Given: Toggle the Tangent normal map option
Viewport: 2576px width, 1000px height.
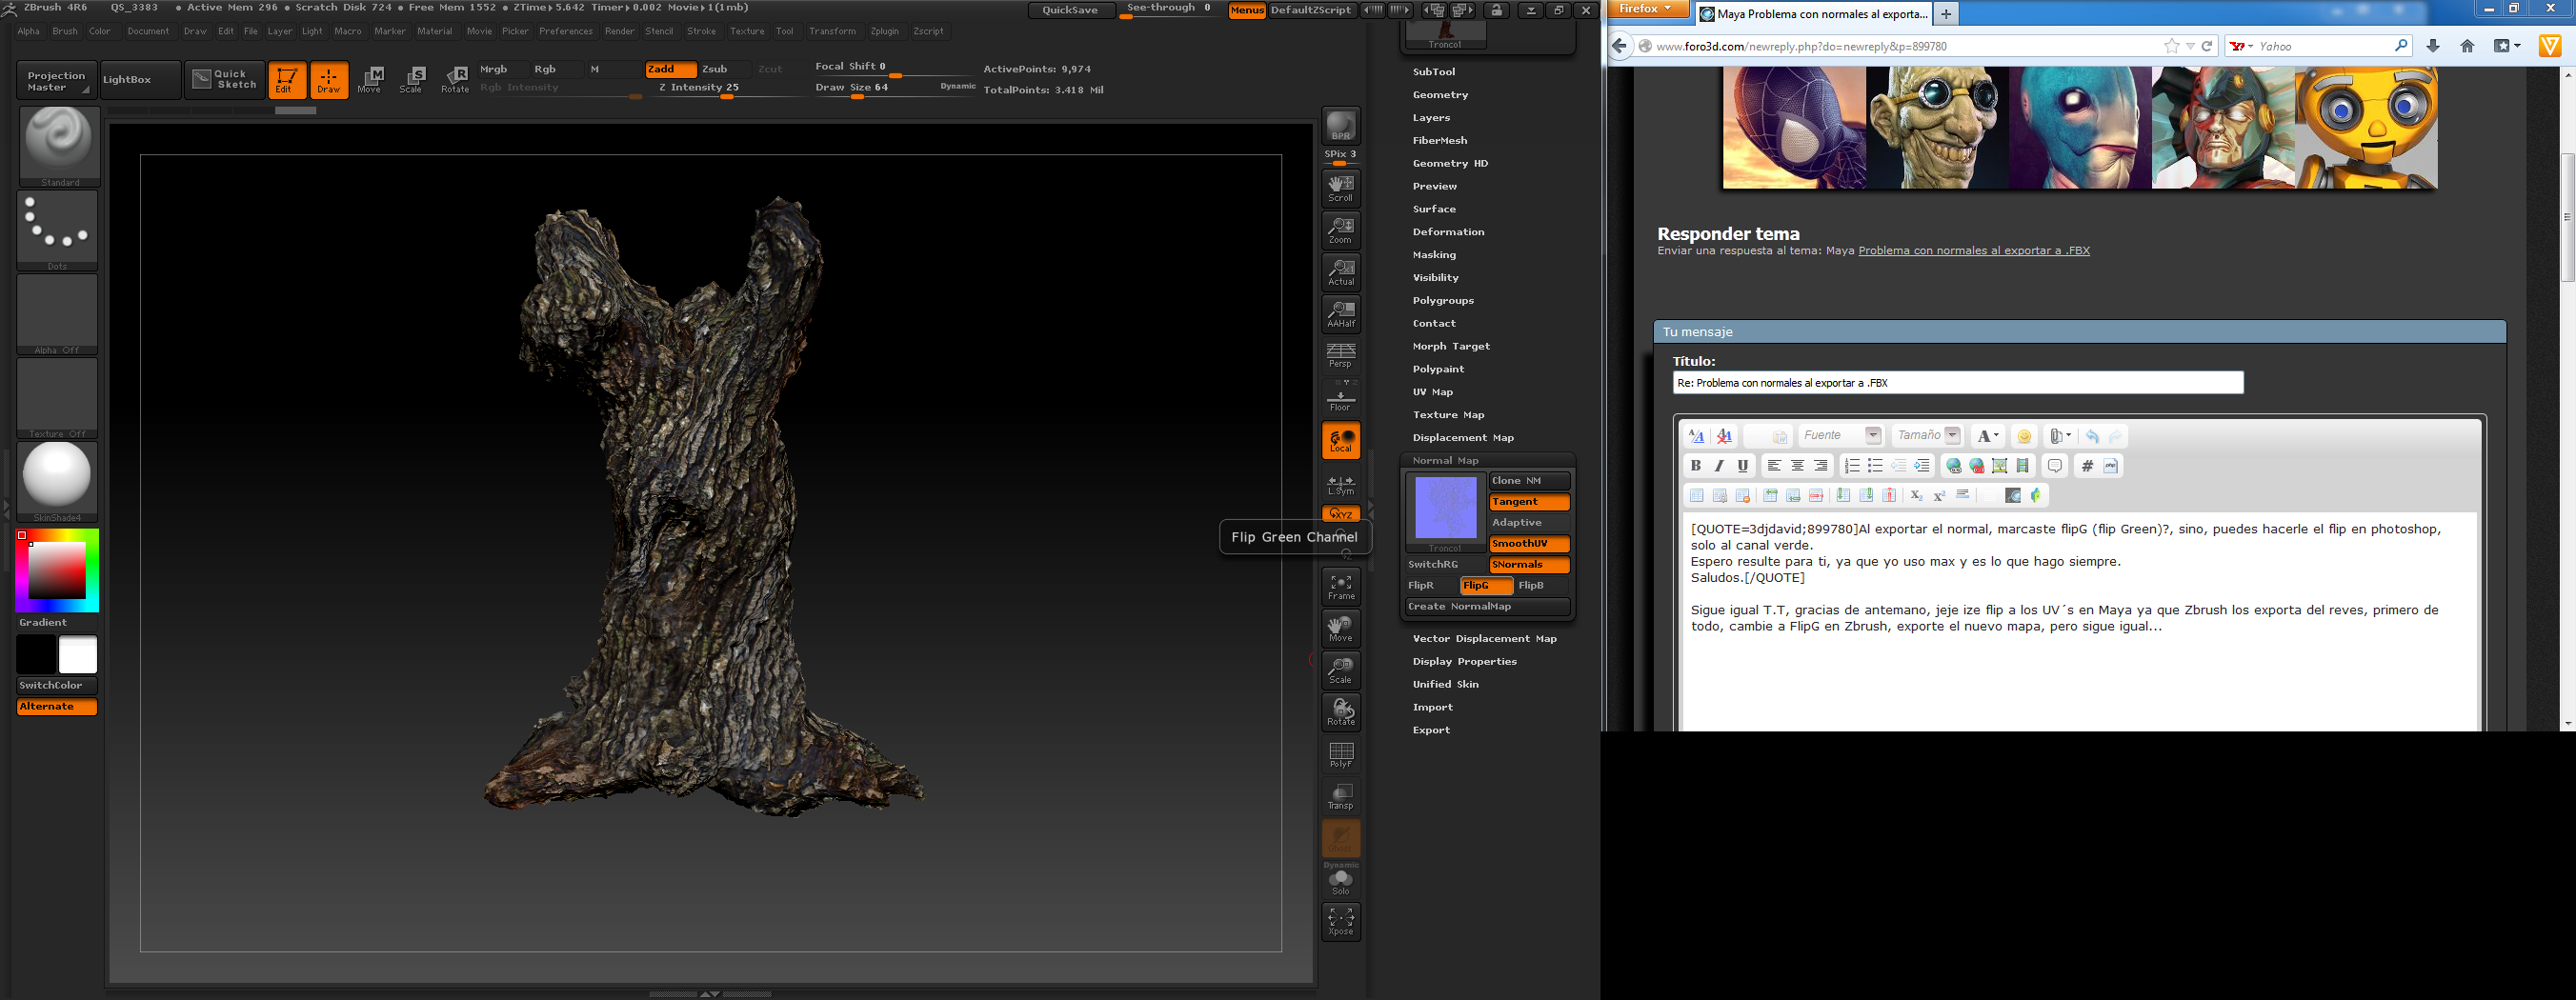Looking at the screenshot, I should click(1528, 502).
